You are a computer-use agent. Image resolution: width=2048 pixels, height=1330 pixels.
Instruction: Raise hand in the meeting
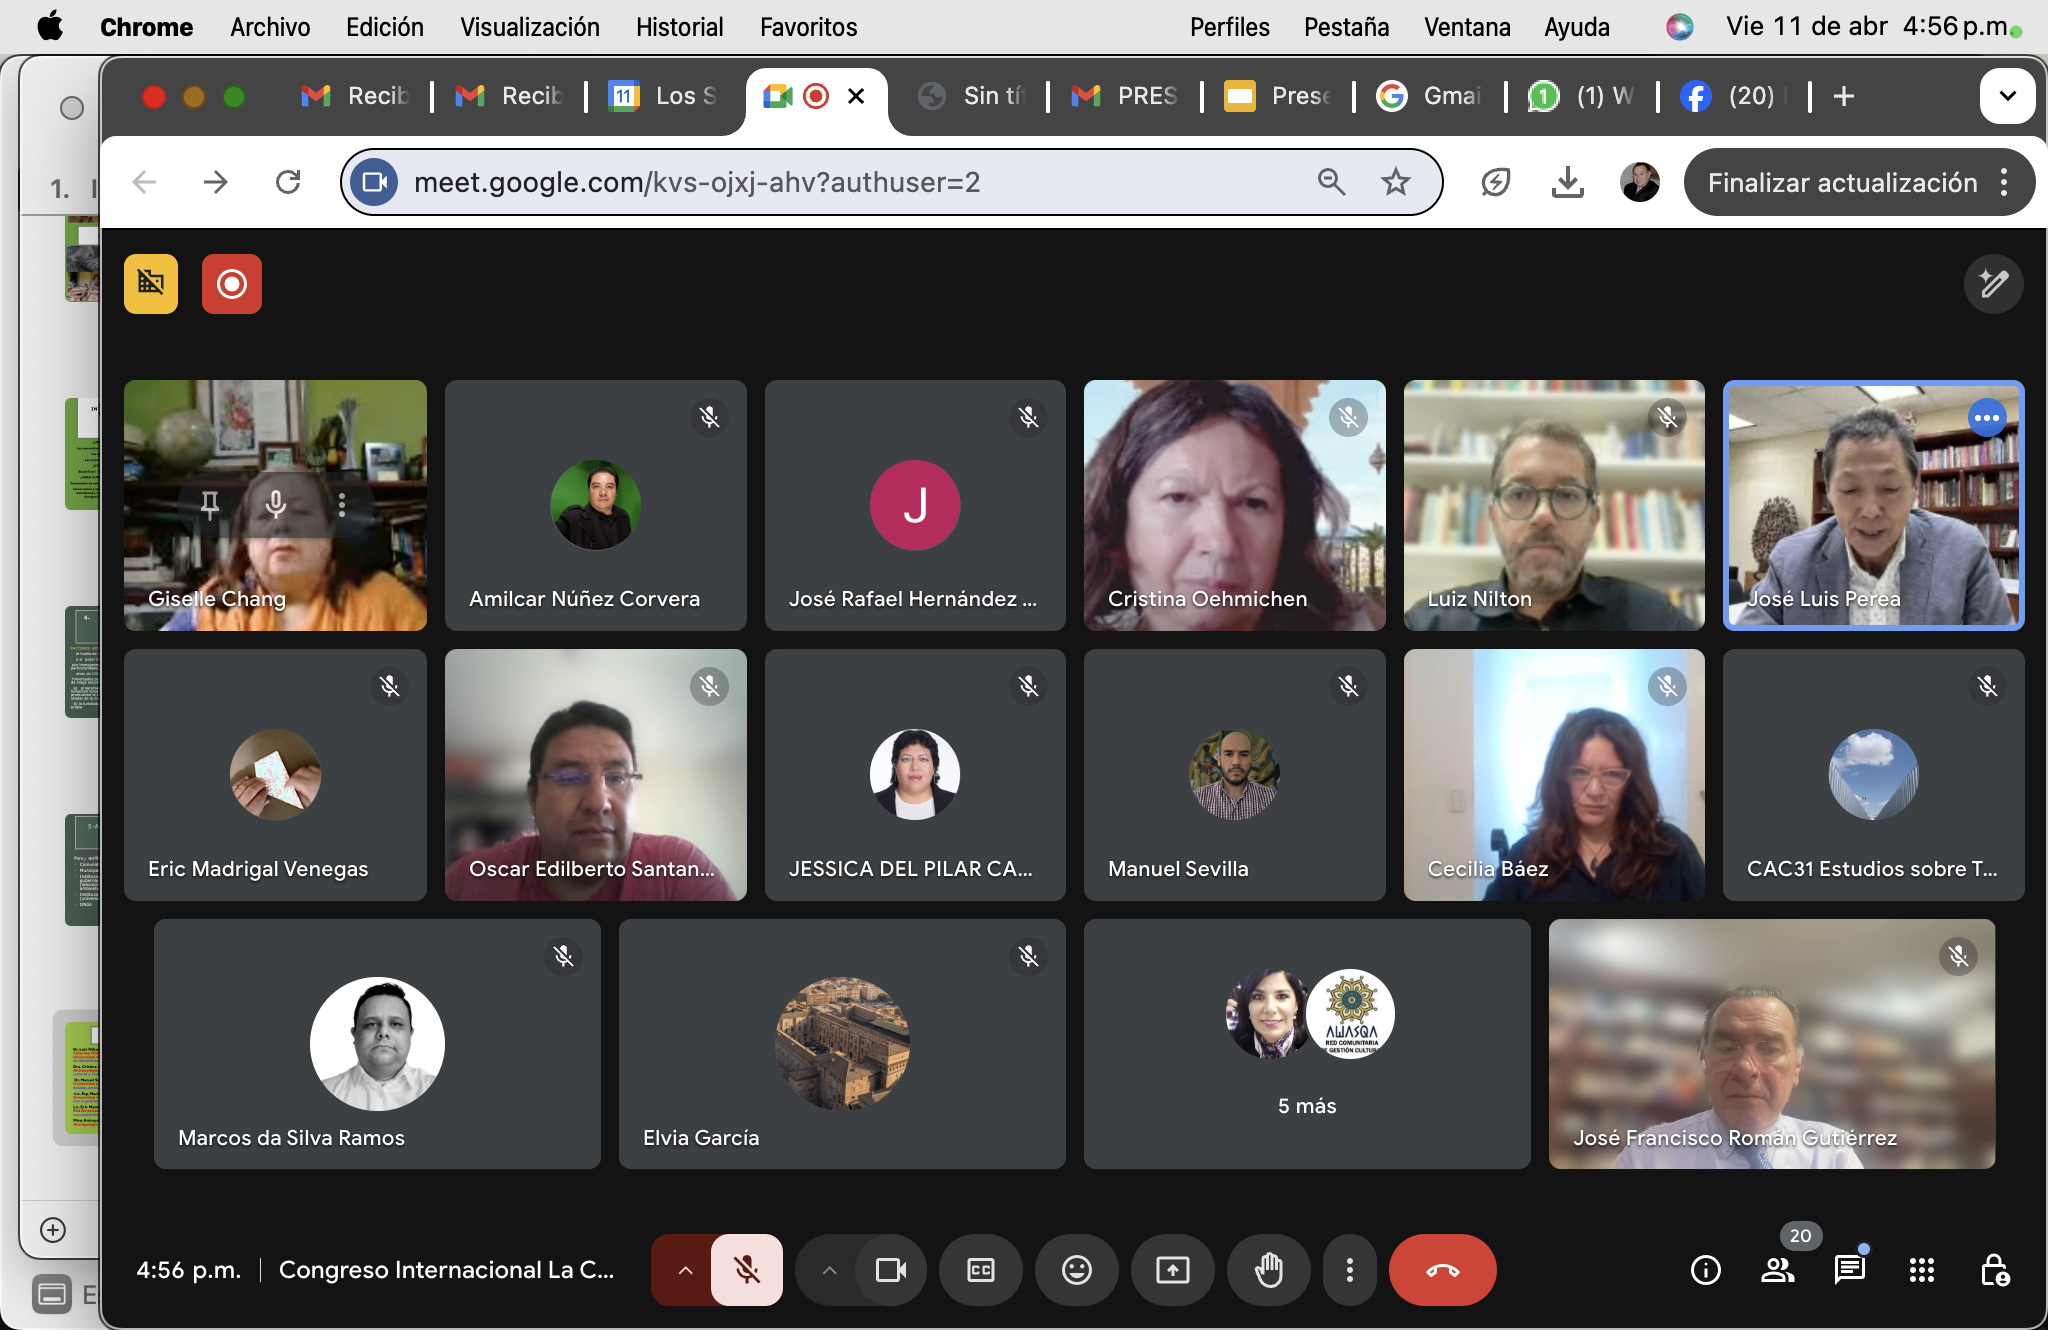1268,1270
